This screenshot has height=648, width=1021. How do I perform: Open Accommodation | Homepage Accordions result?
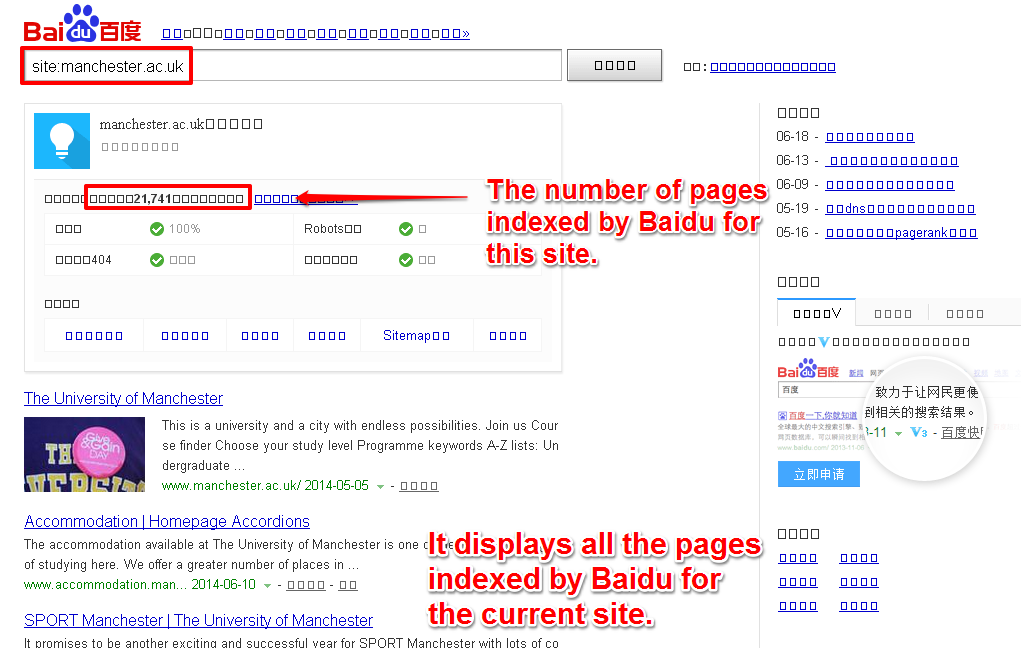click(x=167, y=521)
